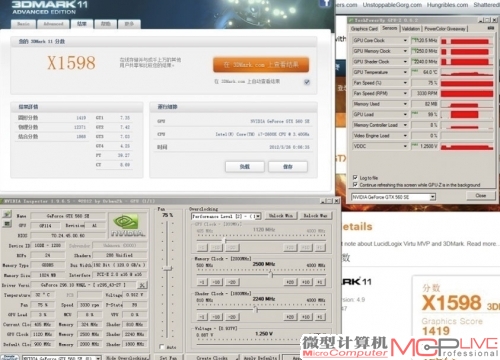Click Hide Overclocking button in Inspector
This screenshot has width=500, height=360.
(127, 358)
